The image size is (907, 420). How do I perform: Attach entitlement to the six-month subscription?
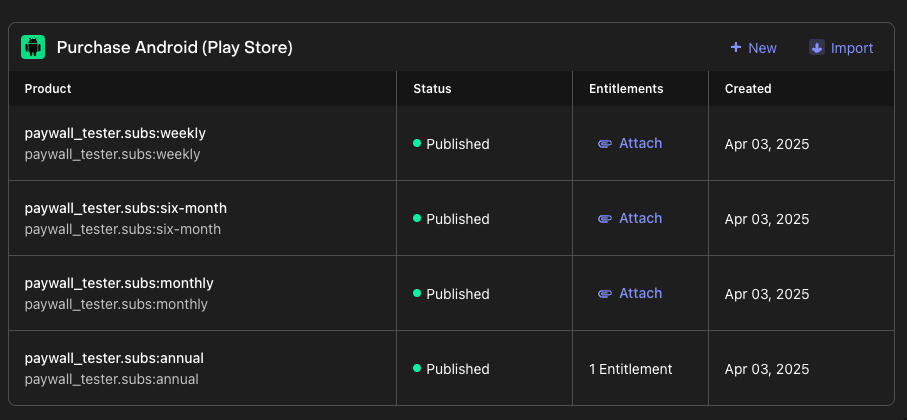click(640, 218)
